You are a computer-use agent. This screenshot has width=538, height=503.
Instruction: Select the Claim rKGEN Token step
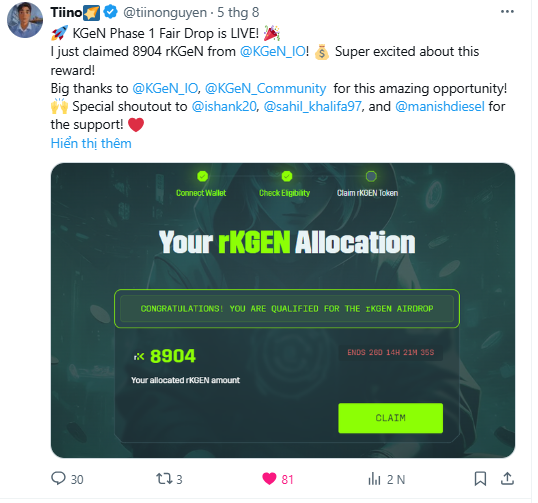tap(368, 185)
